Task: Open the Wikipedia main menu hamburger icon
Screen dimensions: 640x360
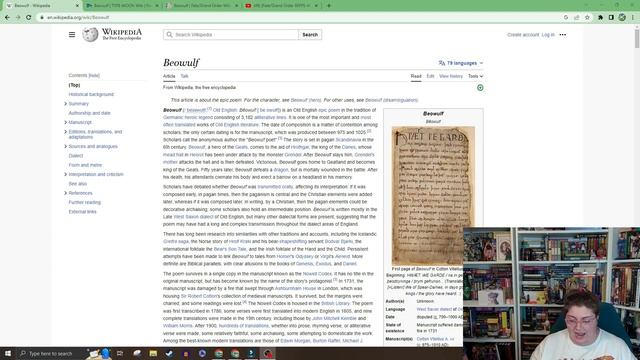Action: 72,35
